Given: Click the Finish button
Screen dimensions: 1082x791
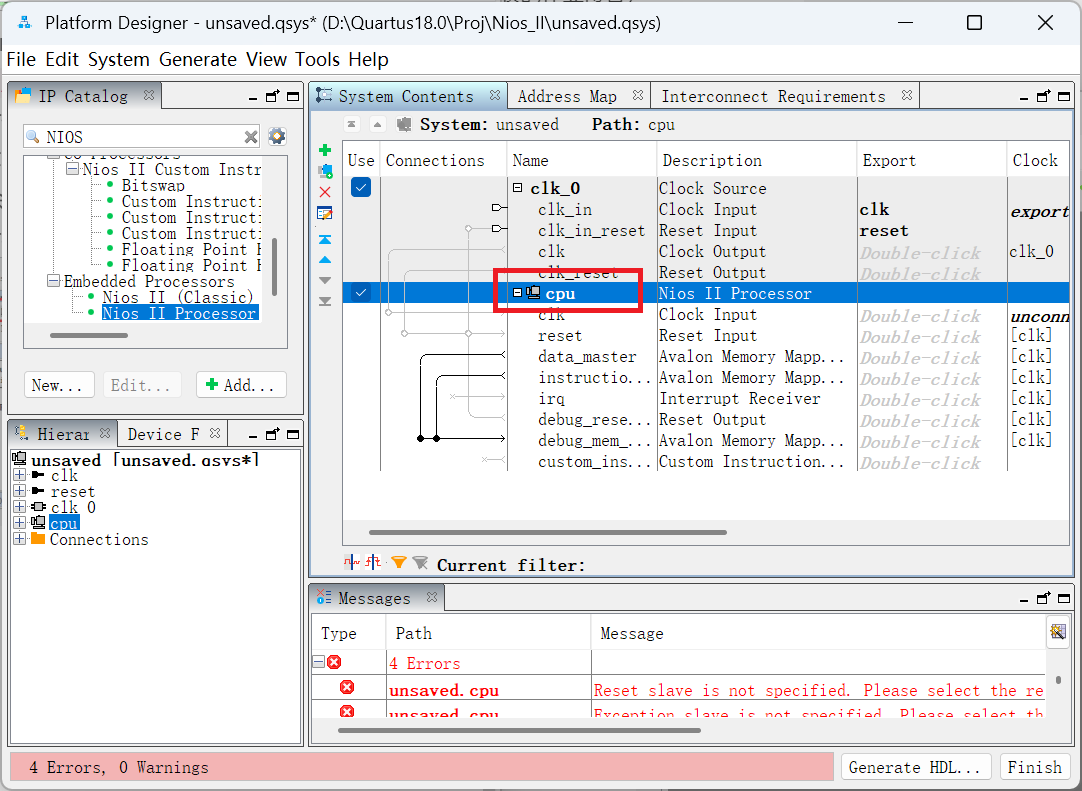Looking at the screenshot, I should pyautogui.click(x=1034, y=767).
